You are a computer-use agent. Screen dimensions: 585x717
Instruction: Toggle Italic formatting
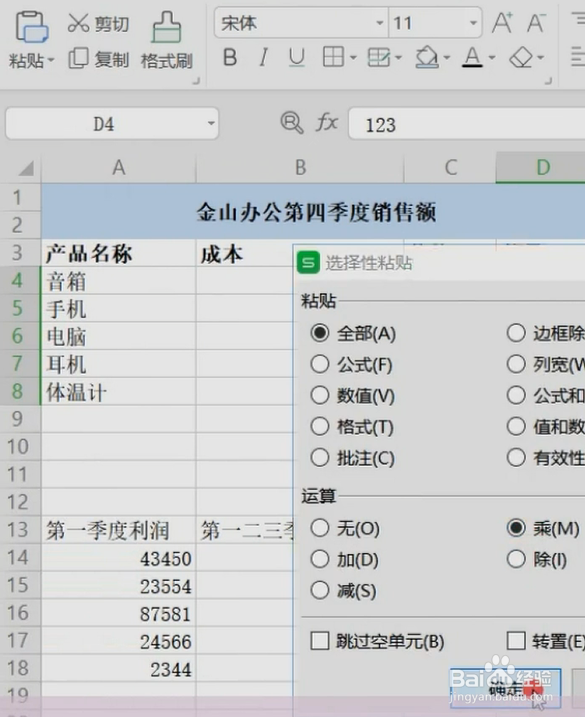(263, 58)
